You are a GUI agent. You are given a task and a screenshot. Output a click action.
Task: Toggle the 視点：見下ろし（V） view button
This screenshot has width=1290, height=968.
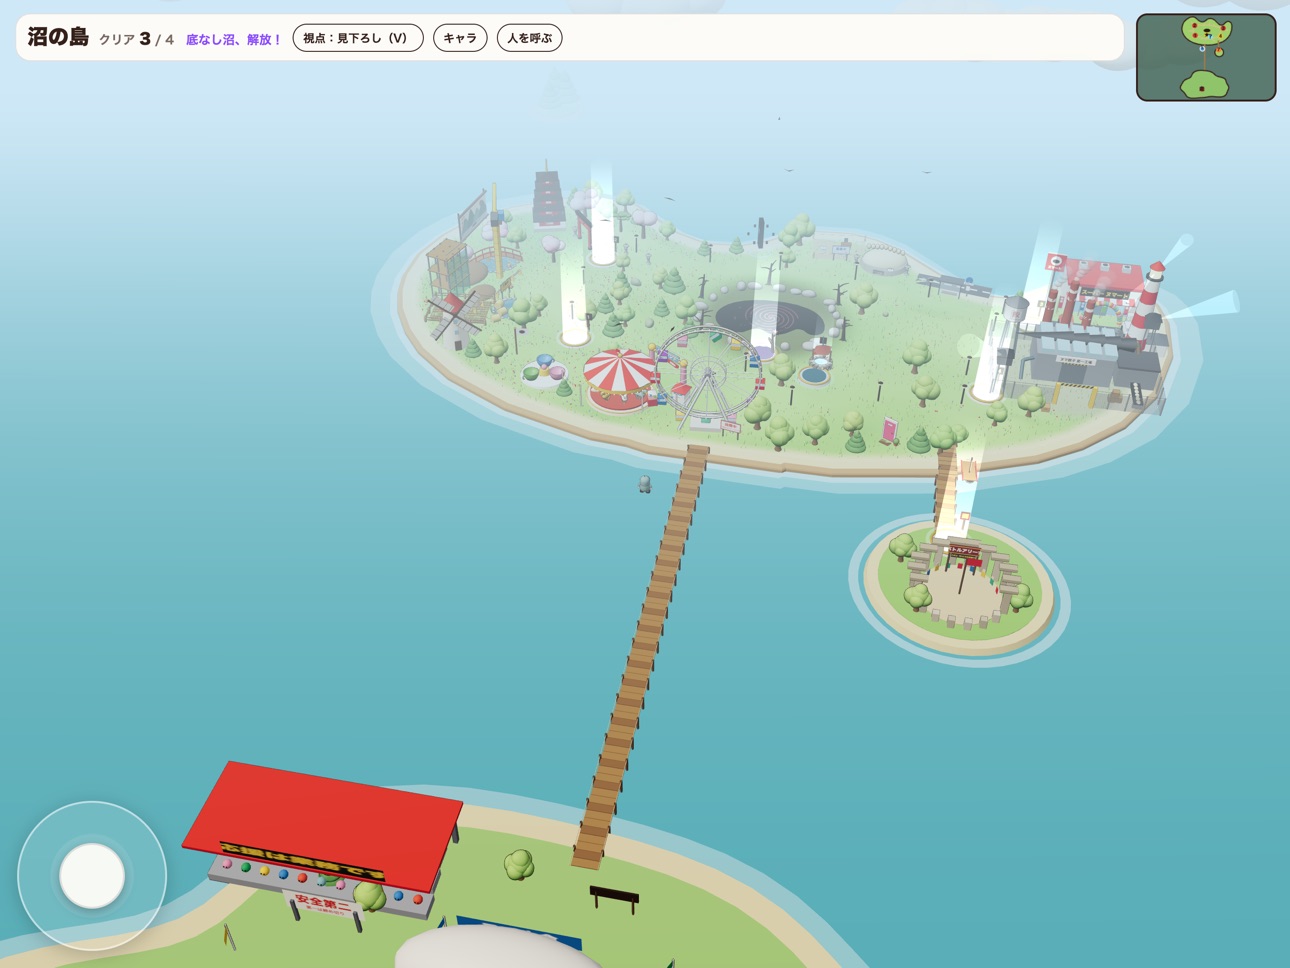point(358,38)
